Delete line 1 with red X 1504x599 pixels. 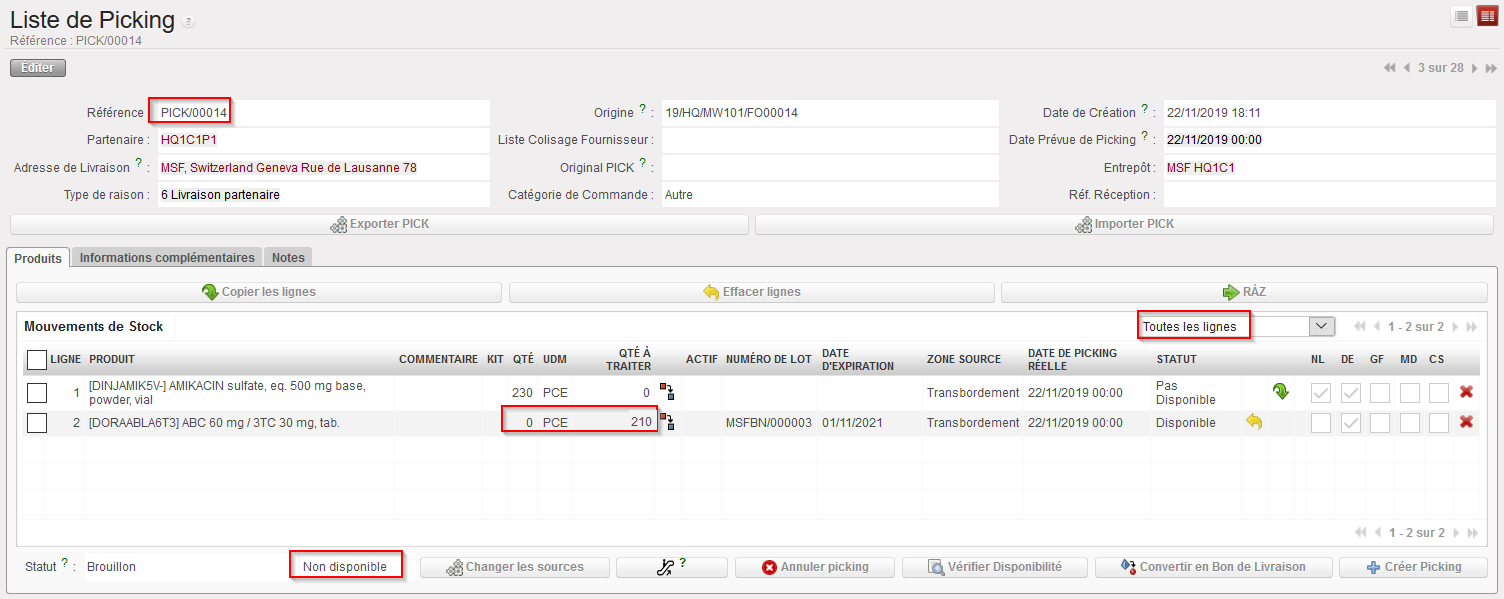tap(1466, 392)
